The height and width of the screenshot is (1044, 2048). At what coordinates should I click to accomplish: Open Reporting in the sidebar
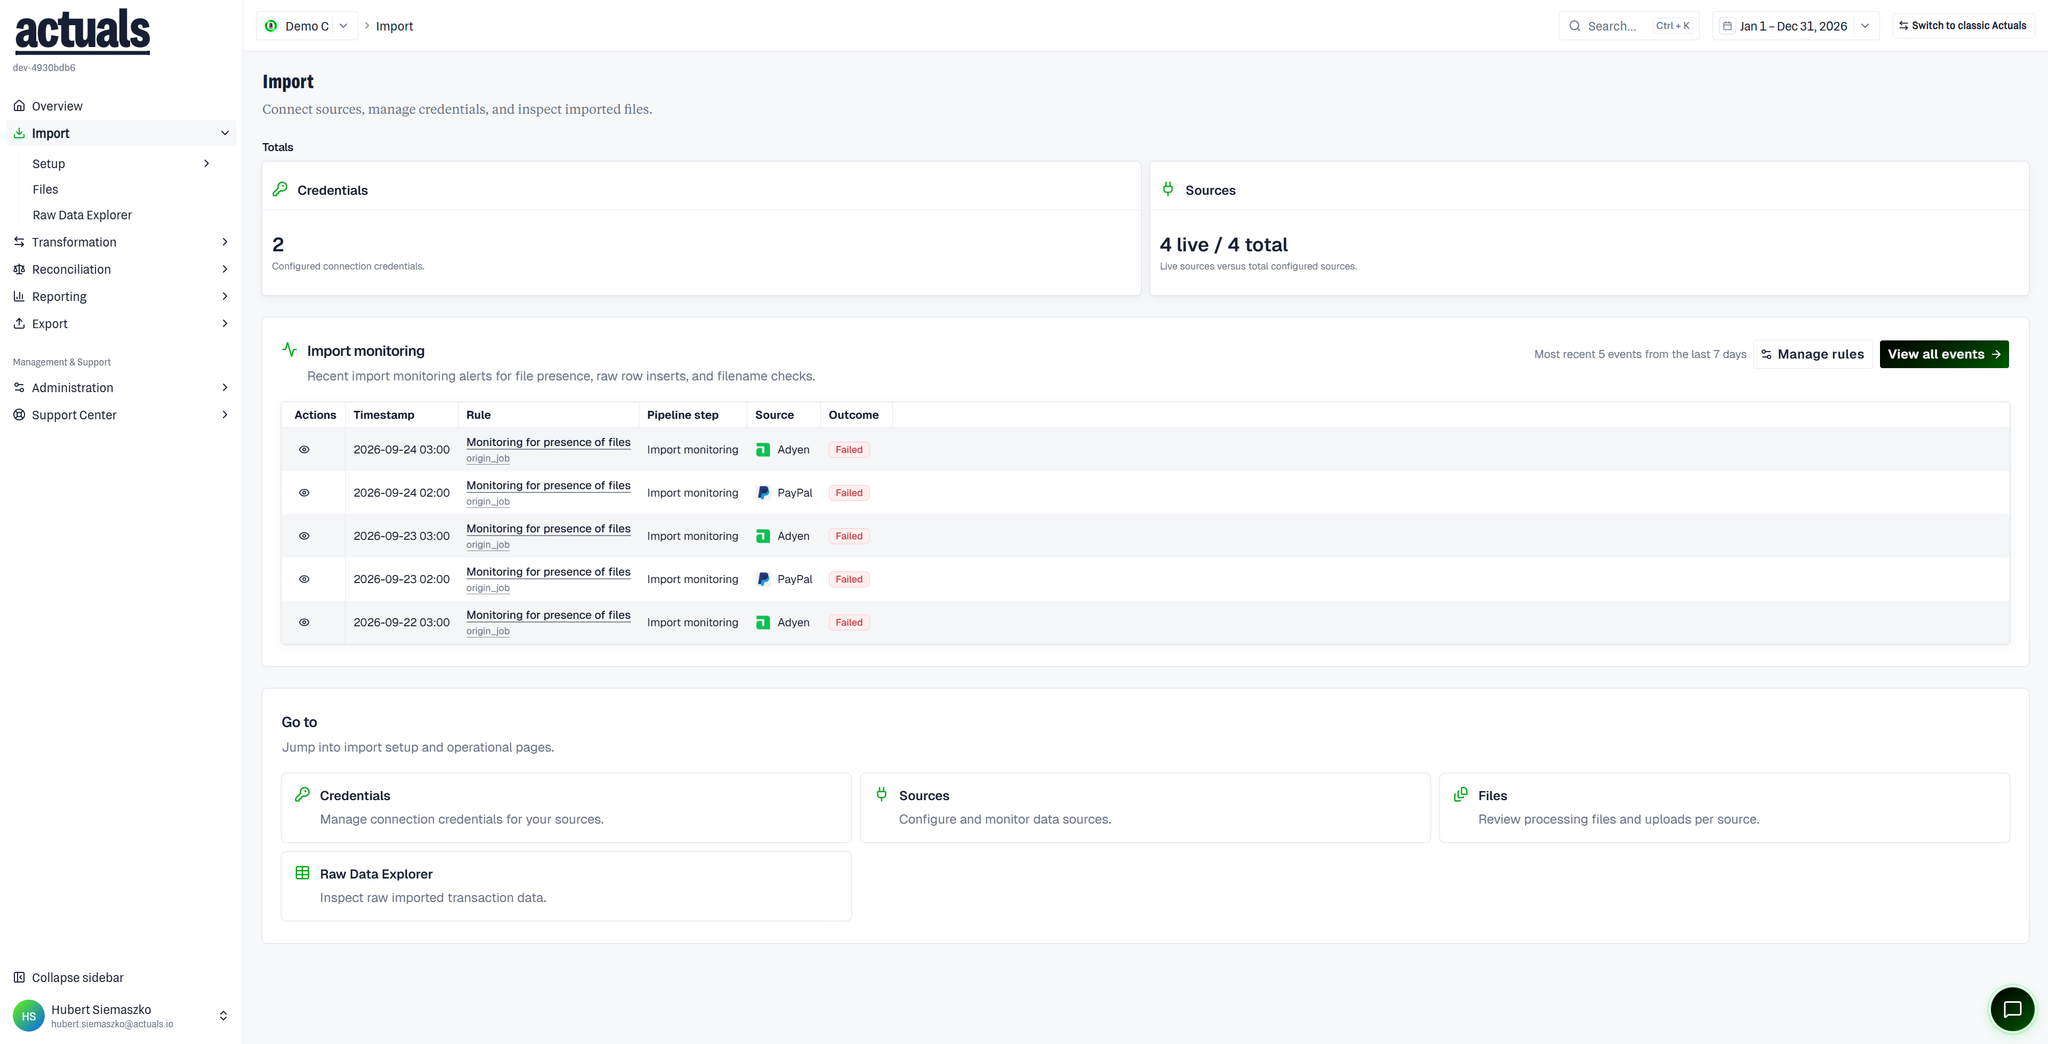pos(59,297)
